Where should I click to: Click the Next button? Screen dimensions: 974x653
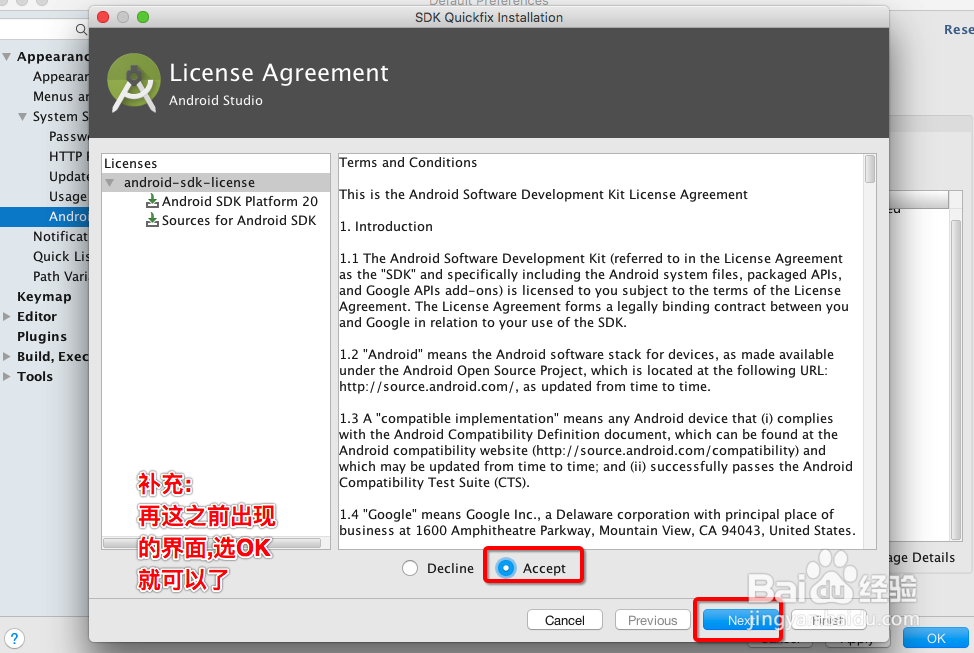point(741,620)
